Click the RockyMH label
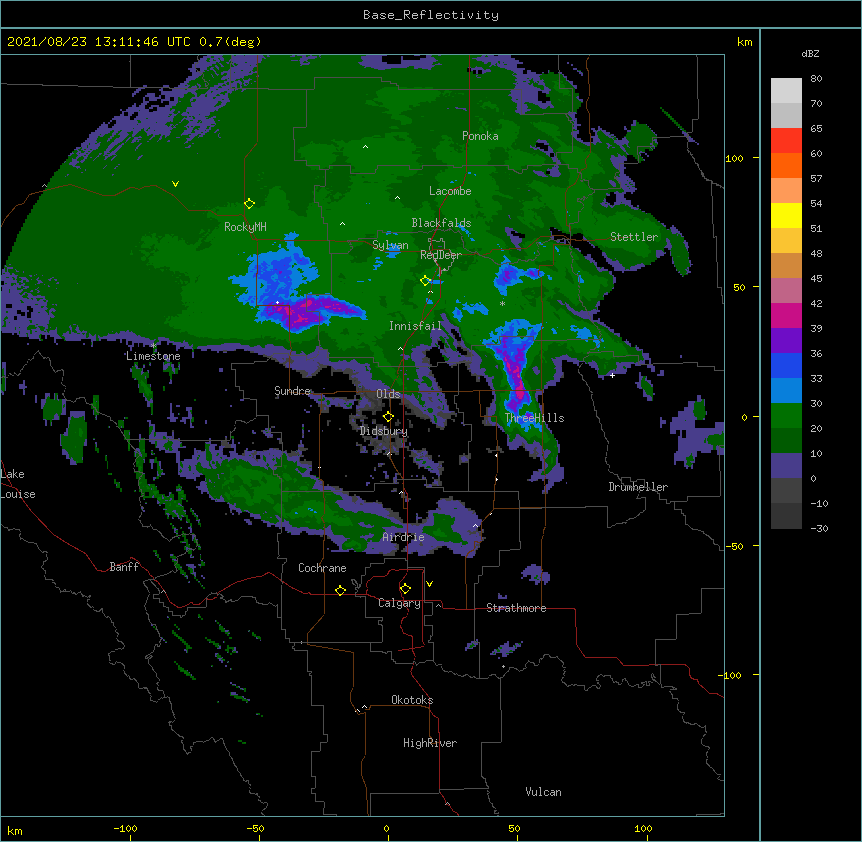This screenshot has height=842, width=862. pyautogui.click(x=245, y=226)
